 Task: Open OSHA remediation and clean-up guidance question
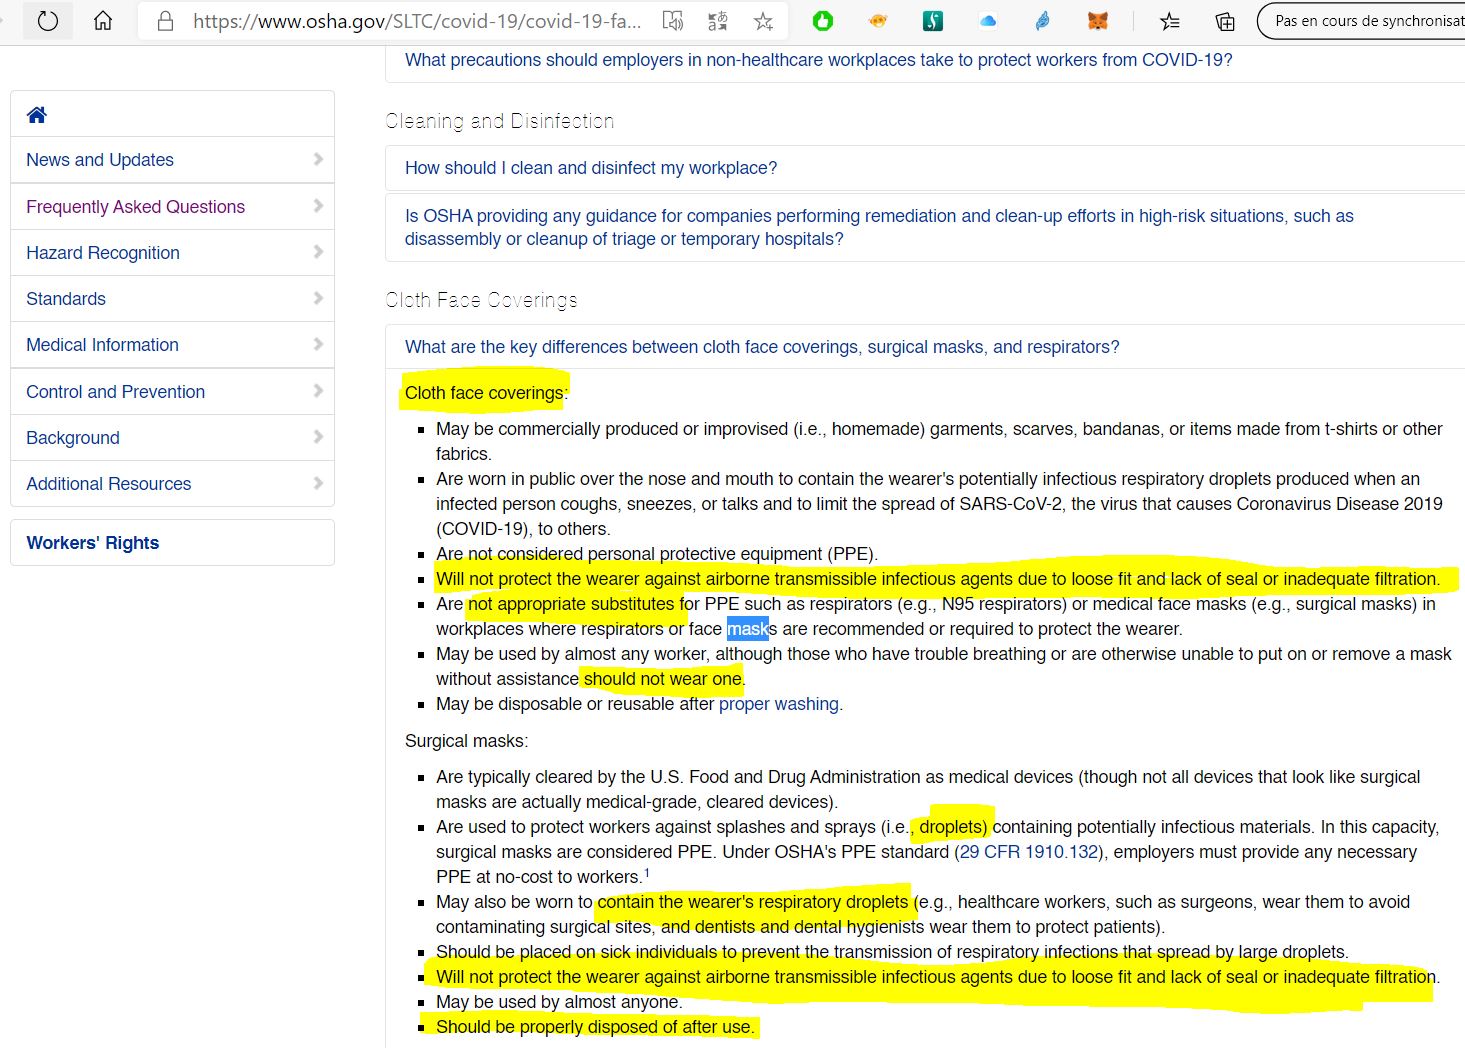coord(879,227)
